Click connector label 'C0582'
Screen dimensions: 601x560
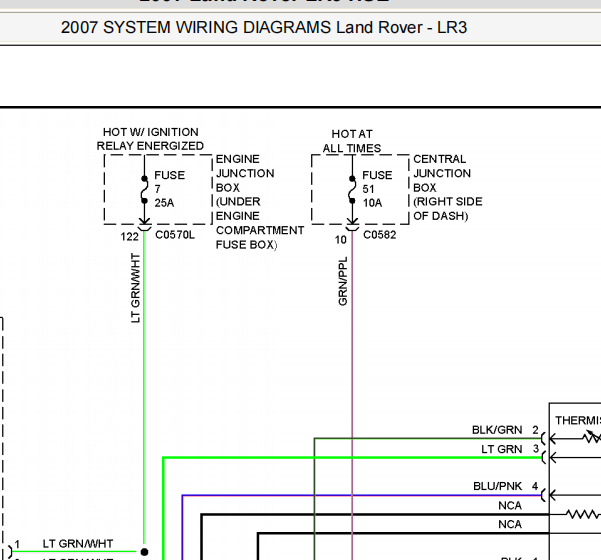(379, 235)
